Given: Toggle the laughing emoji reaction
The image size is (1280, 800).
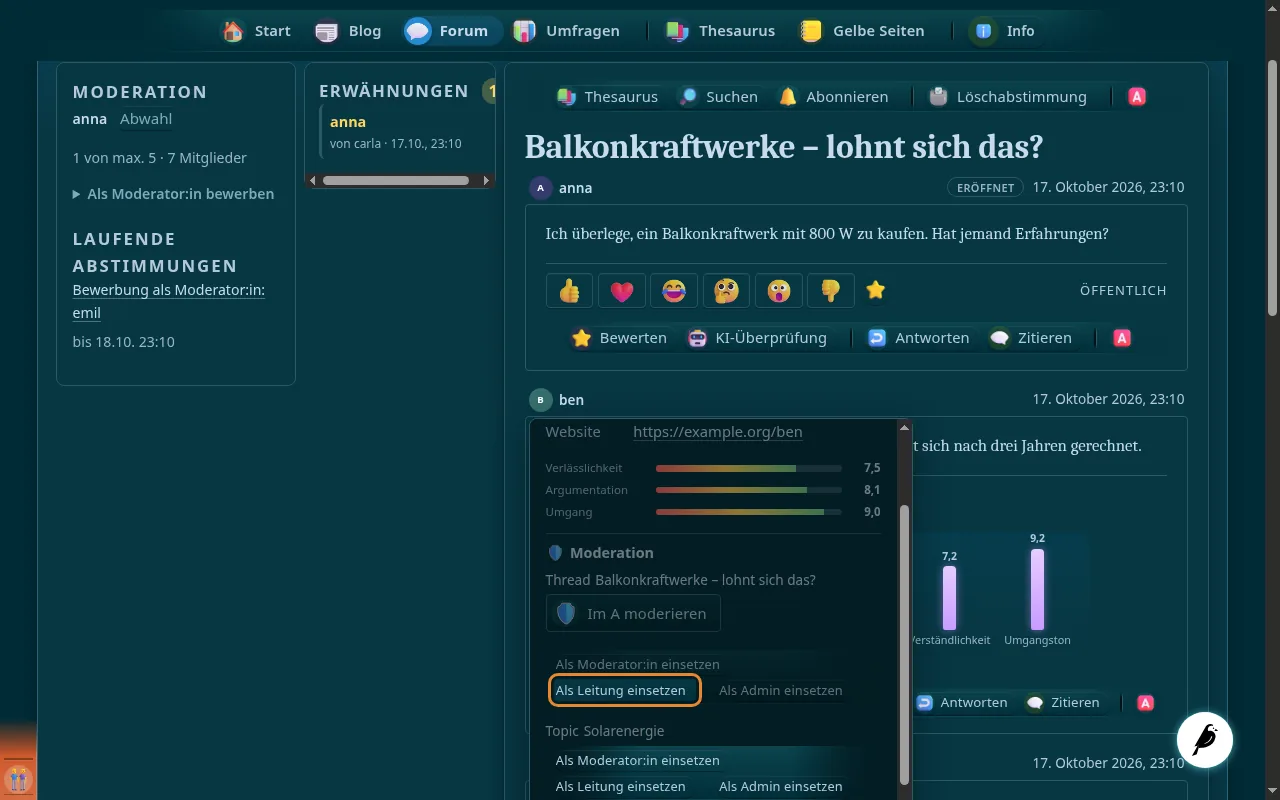Looking at the screenshot, I should click(674, 290).
